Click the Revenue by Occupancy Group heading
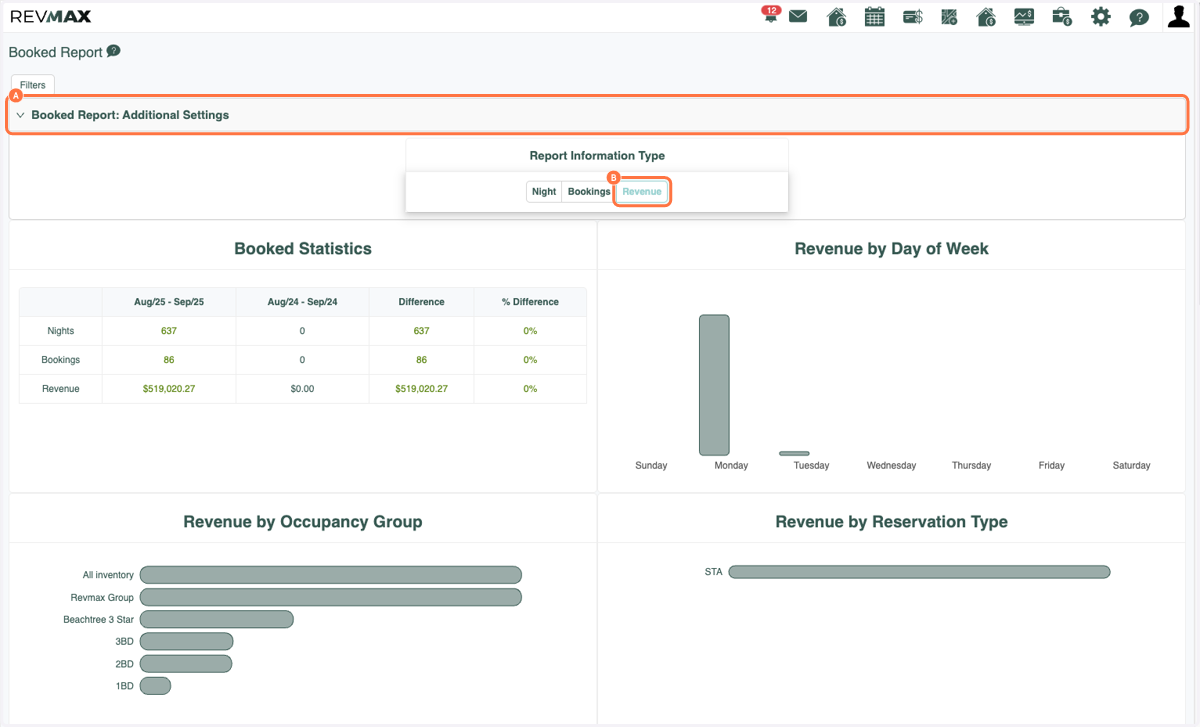1200x727 pixels. 303,522
